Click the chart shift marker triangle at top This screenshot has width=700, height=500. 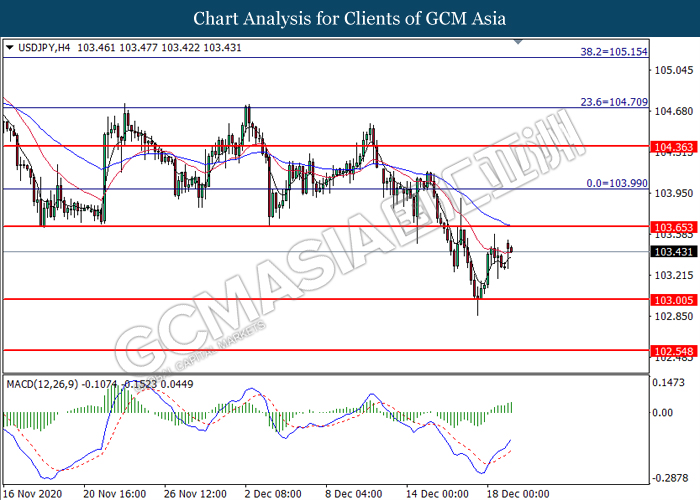(x=518, y=42)
